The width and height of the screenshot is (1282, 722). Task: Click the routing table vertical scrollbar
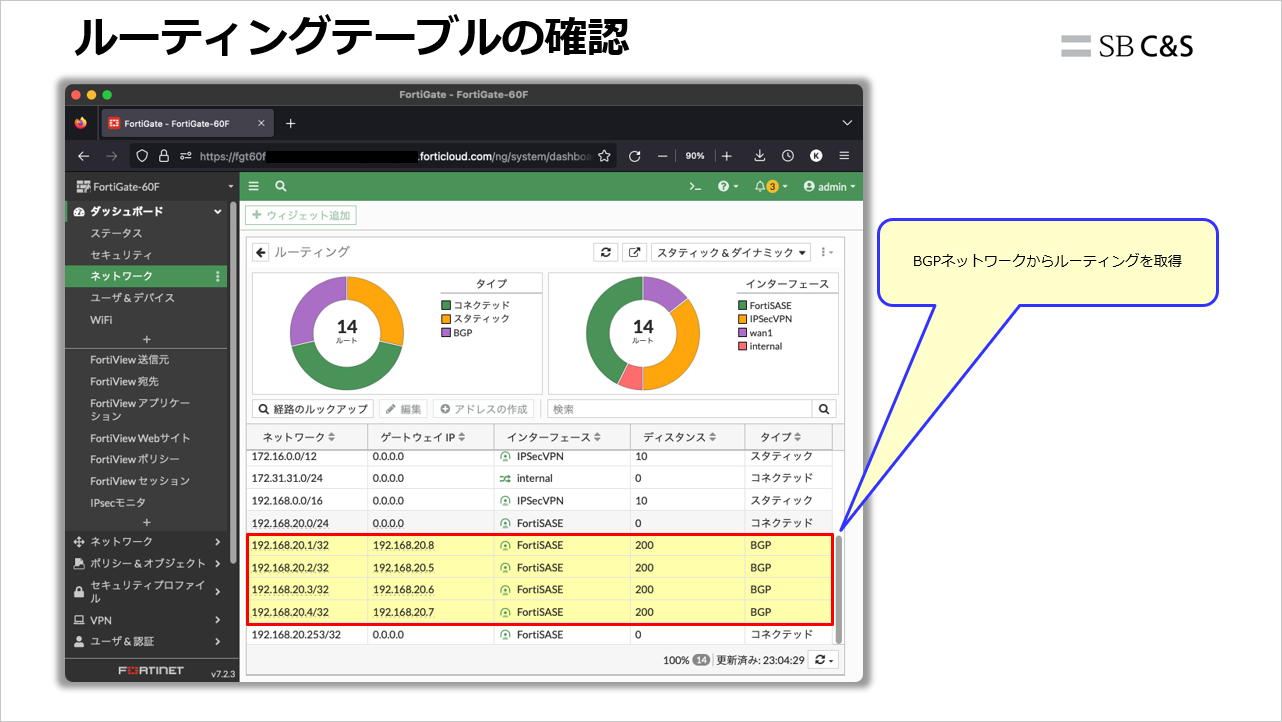[x=839, y=590]
